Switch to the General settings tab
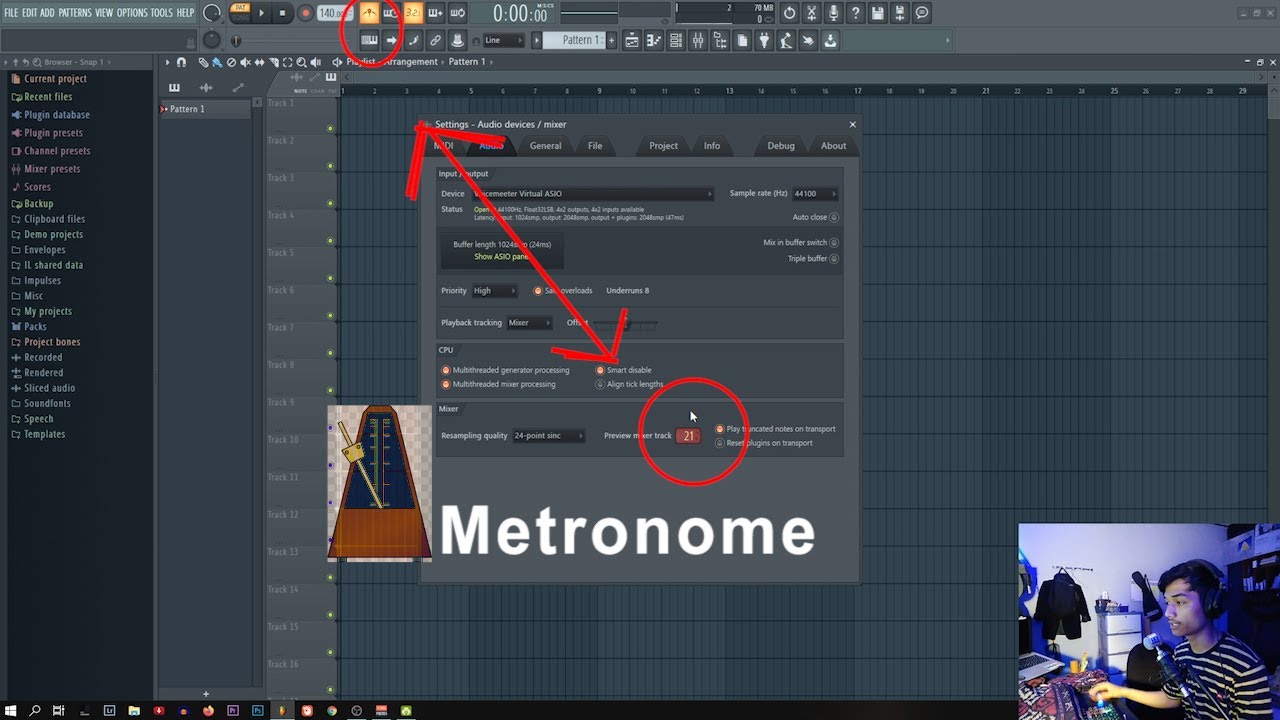This screenshot has width=1280, height=720. coord(545,146)
